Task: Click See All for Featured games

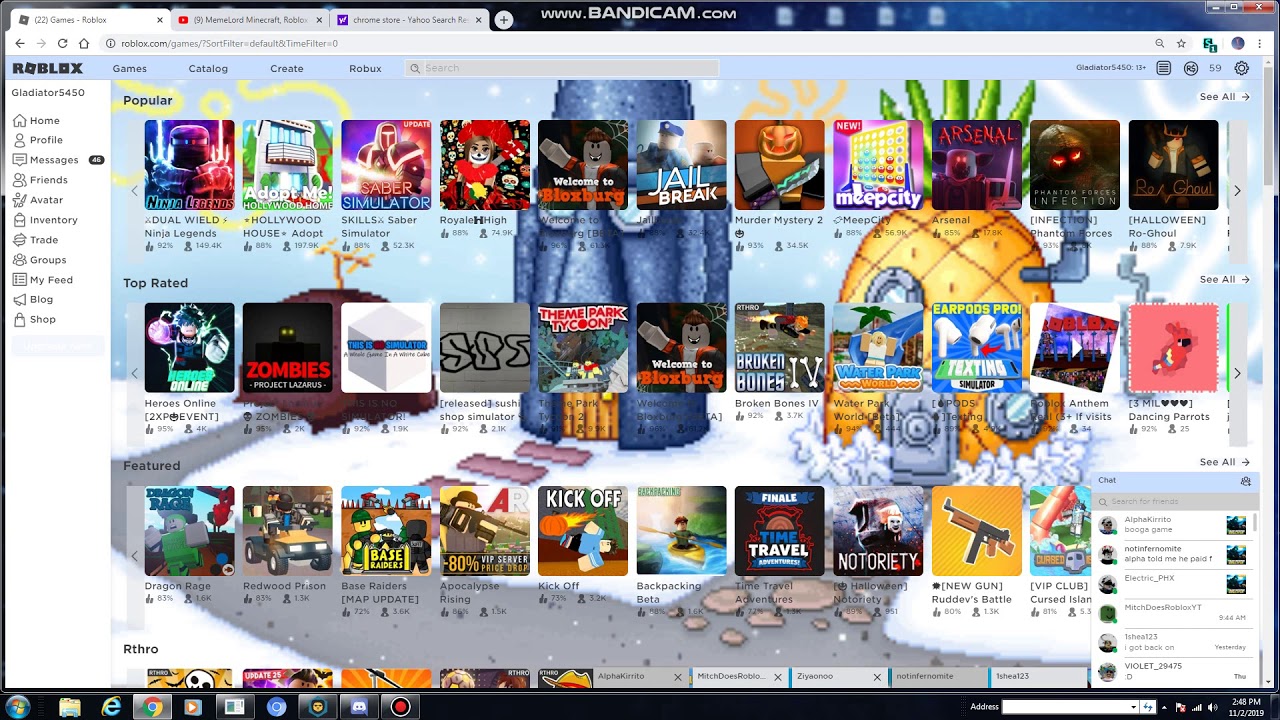Action: point(1224,462)
